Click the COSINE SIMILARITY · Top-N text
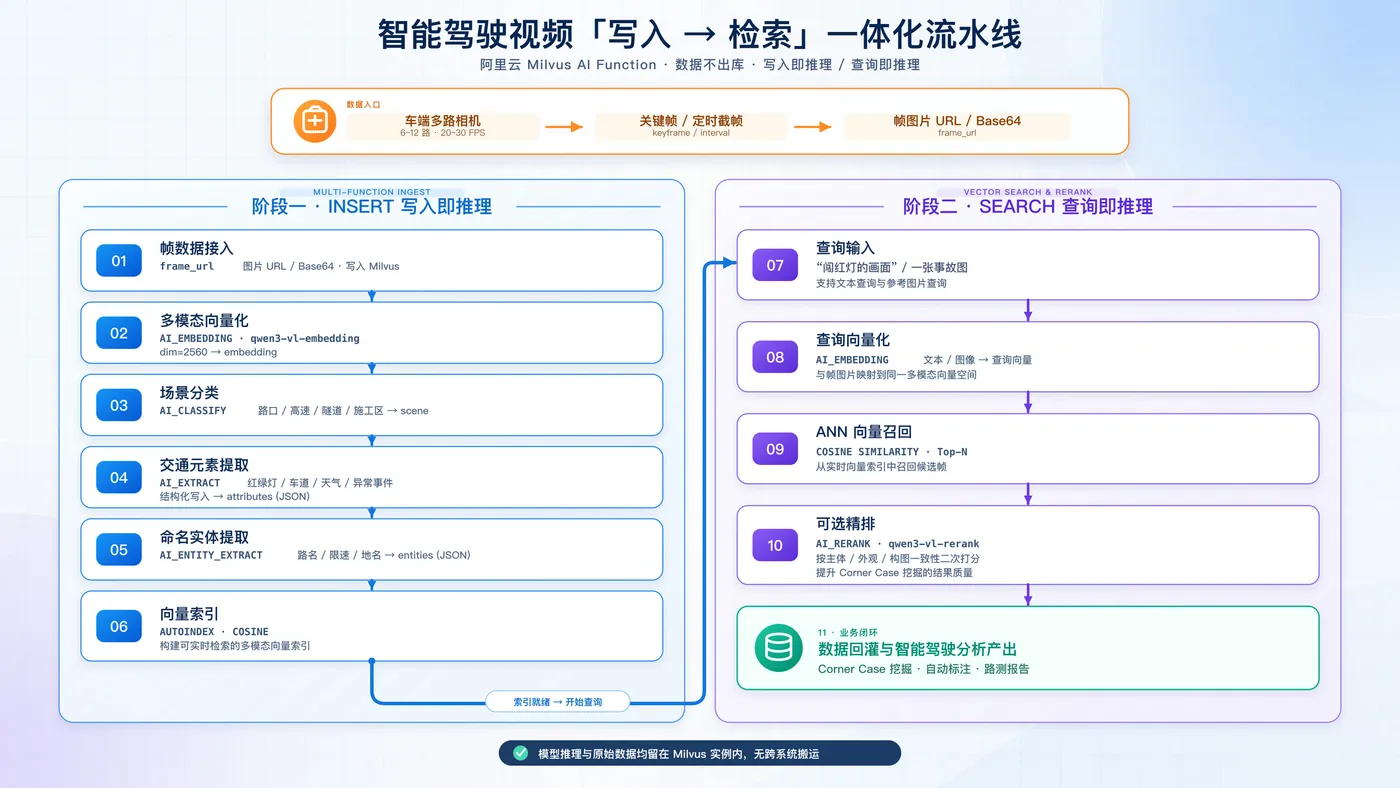The height and width of the screenshot is (788, 1400). pyautogui.click(x=892, y=452)
